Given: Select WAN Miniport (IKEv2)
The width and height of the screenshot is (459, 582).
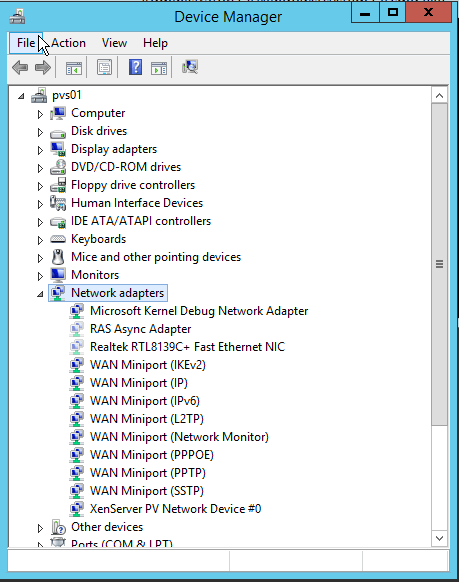Looking at the screenshot, I should (148, 365).
